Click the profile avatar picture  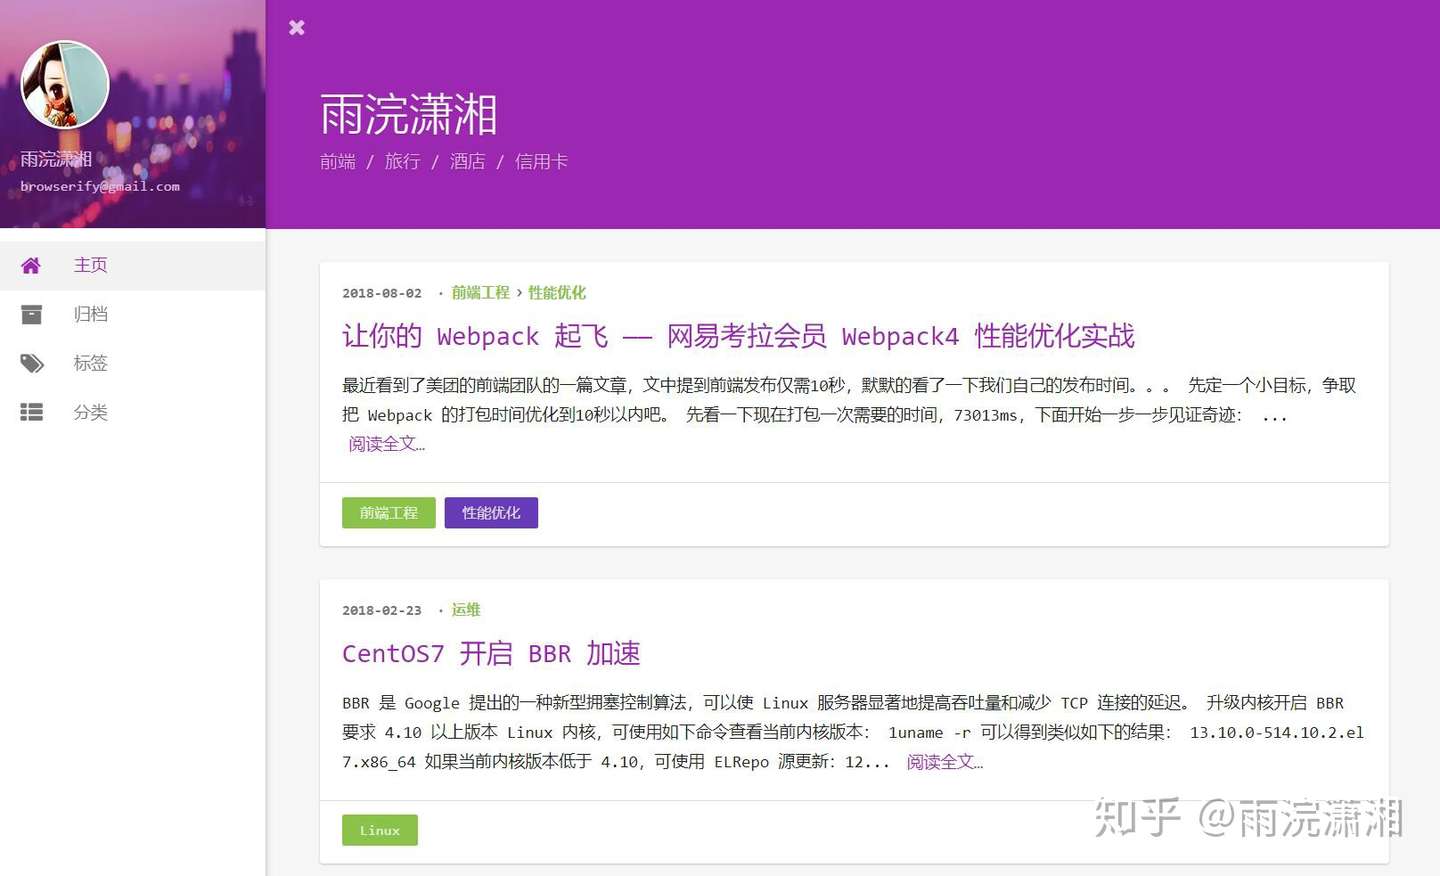click(x=65, y=85)
